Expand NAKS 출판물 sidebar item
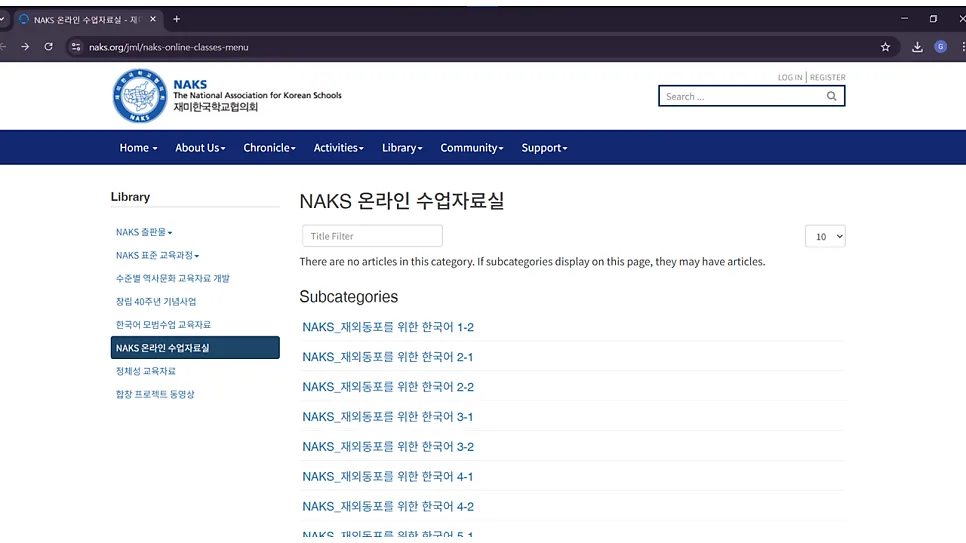966x543 pixels. coord(144,232)
